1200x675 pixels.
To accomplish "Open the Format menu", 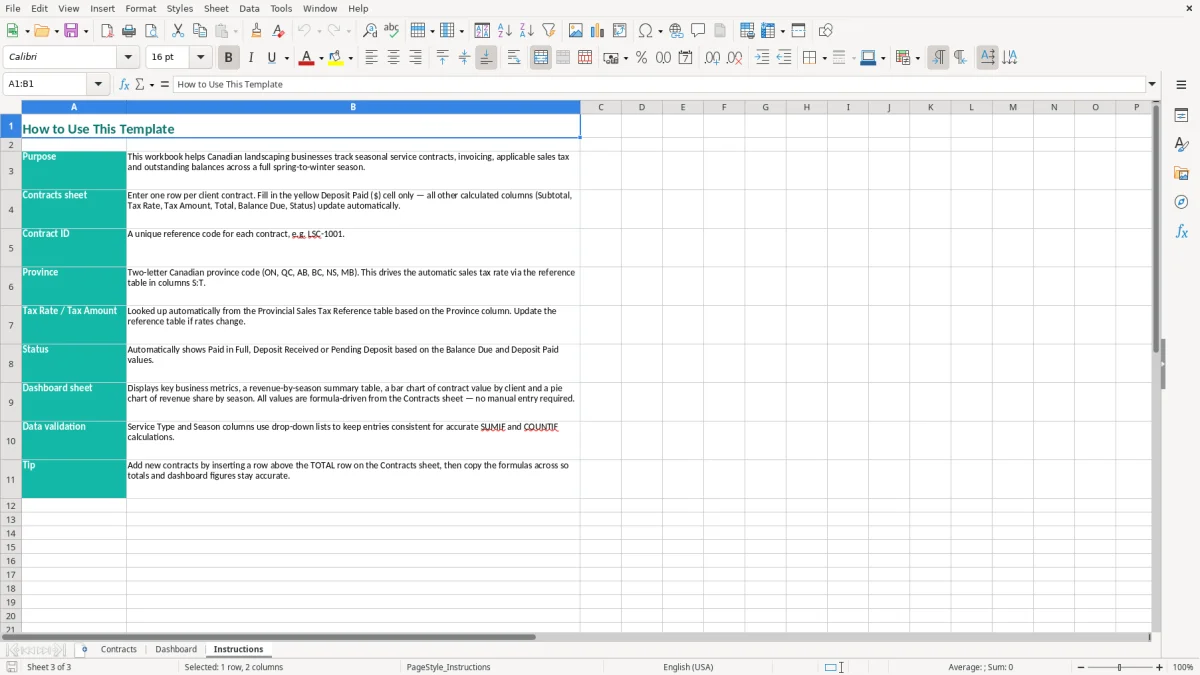I will (x=140, y=8).
